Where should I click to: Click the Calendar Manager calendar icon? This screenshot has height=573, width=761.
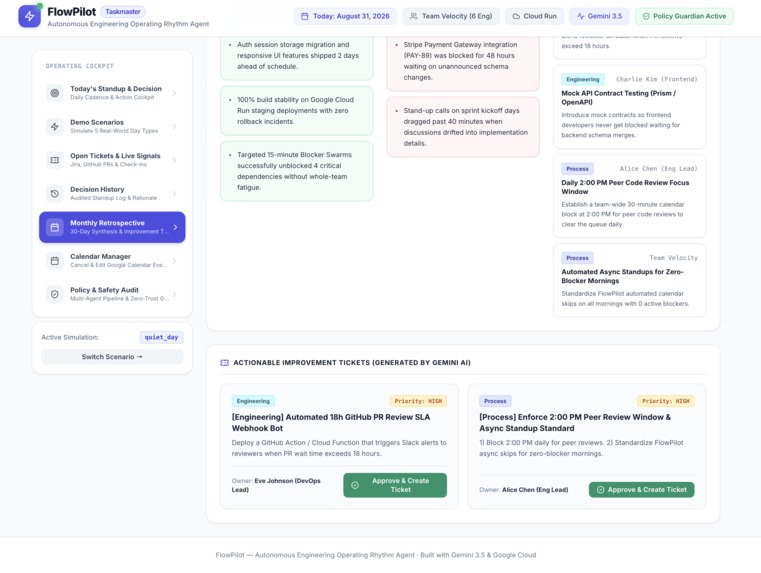pyautogui.click(x=55, y=261)
